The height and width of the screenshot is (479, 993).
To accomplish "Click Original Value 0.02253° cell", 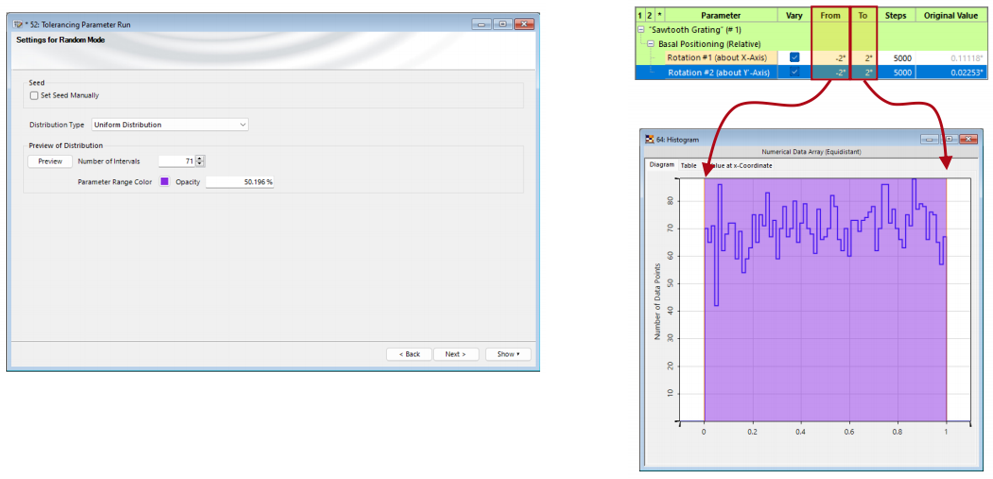I will (x=951, y=72).
